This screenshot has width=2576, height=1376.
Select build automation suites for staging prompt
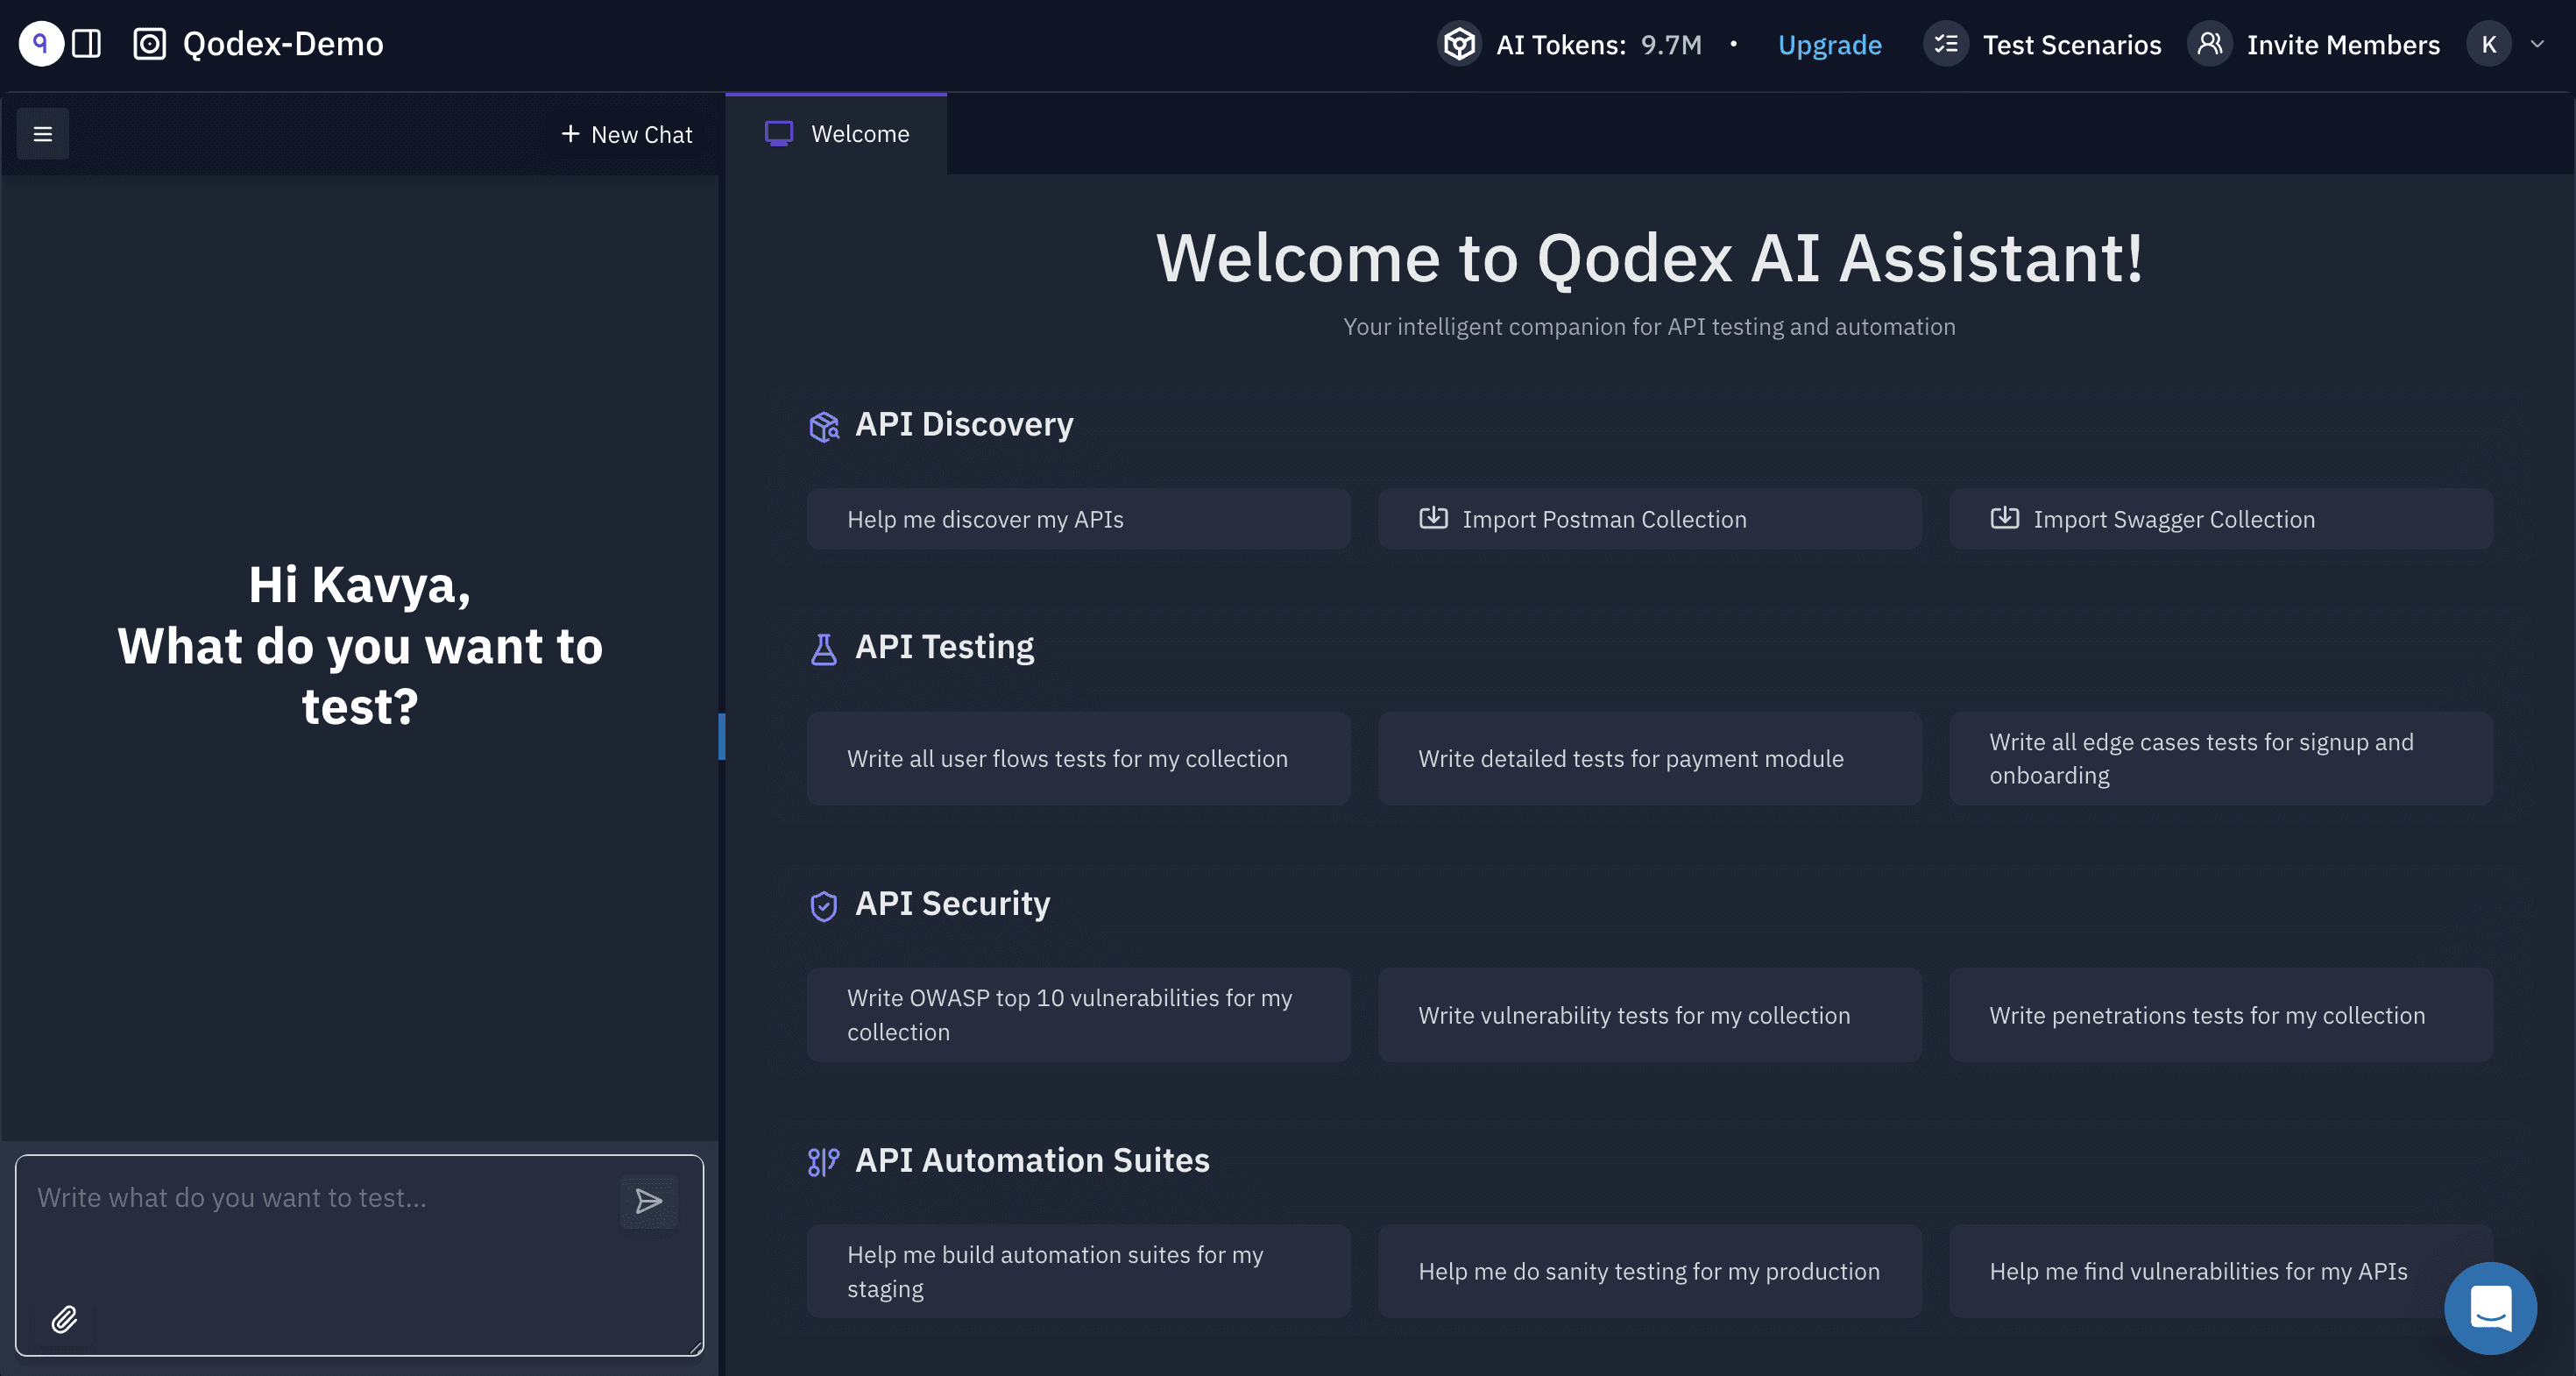point(1078,1271)
